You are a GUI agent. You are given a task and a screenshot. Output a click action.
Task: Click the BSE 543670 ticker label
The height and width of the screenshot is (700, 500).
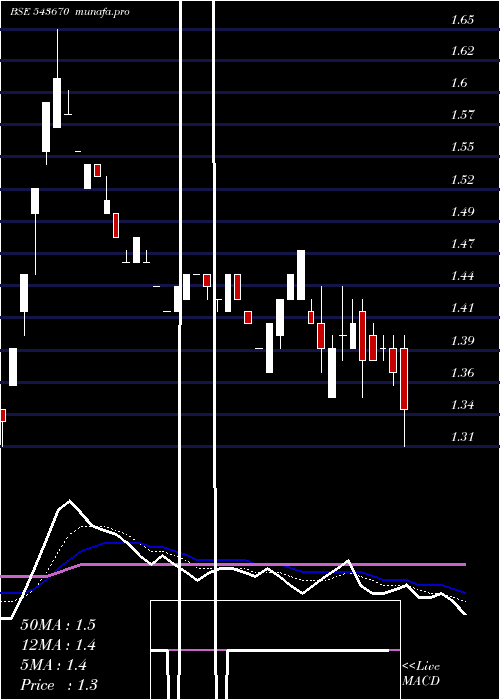39,12
